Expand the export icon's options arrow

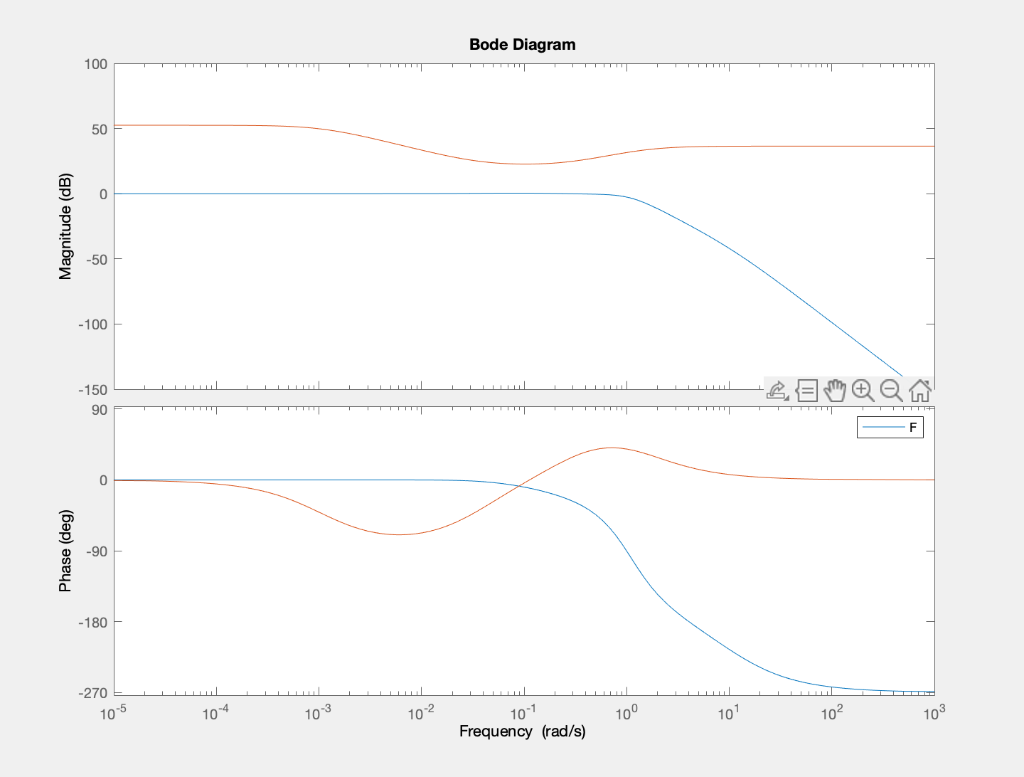click(x=786, y=397)
